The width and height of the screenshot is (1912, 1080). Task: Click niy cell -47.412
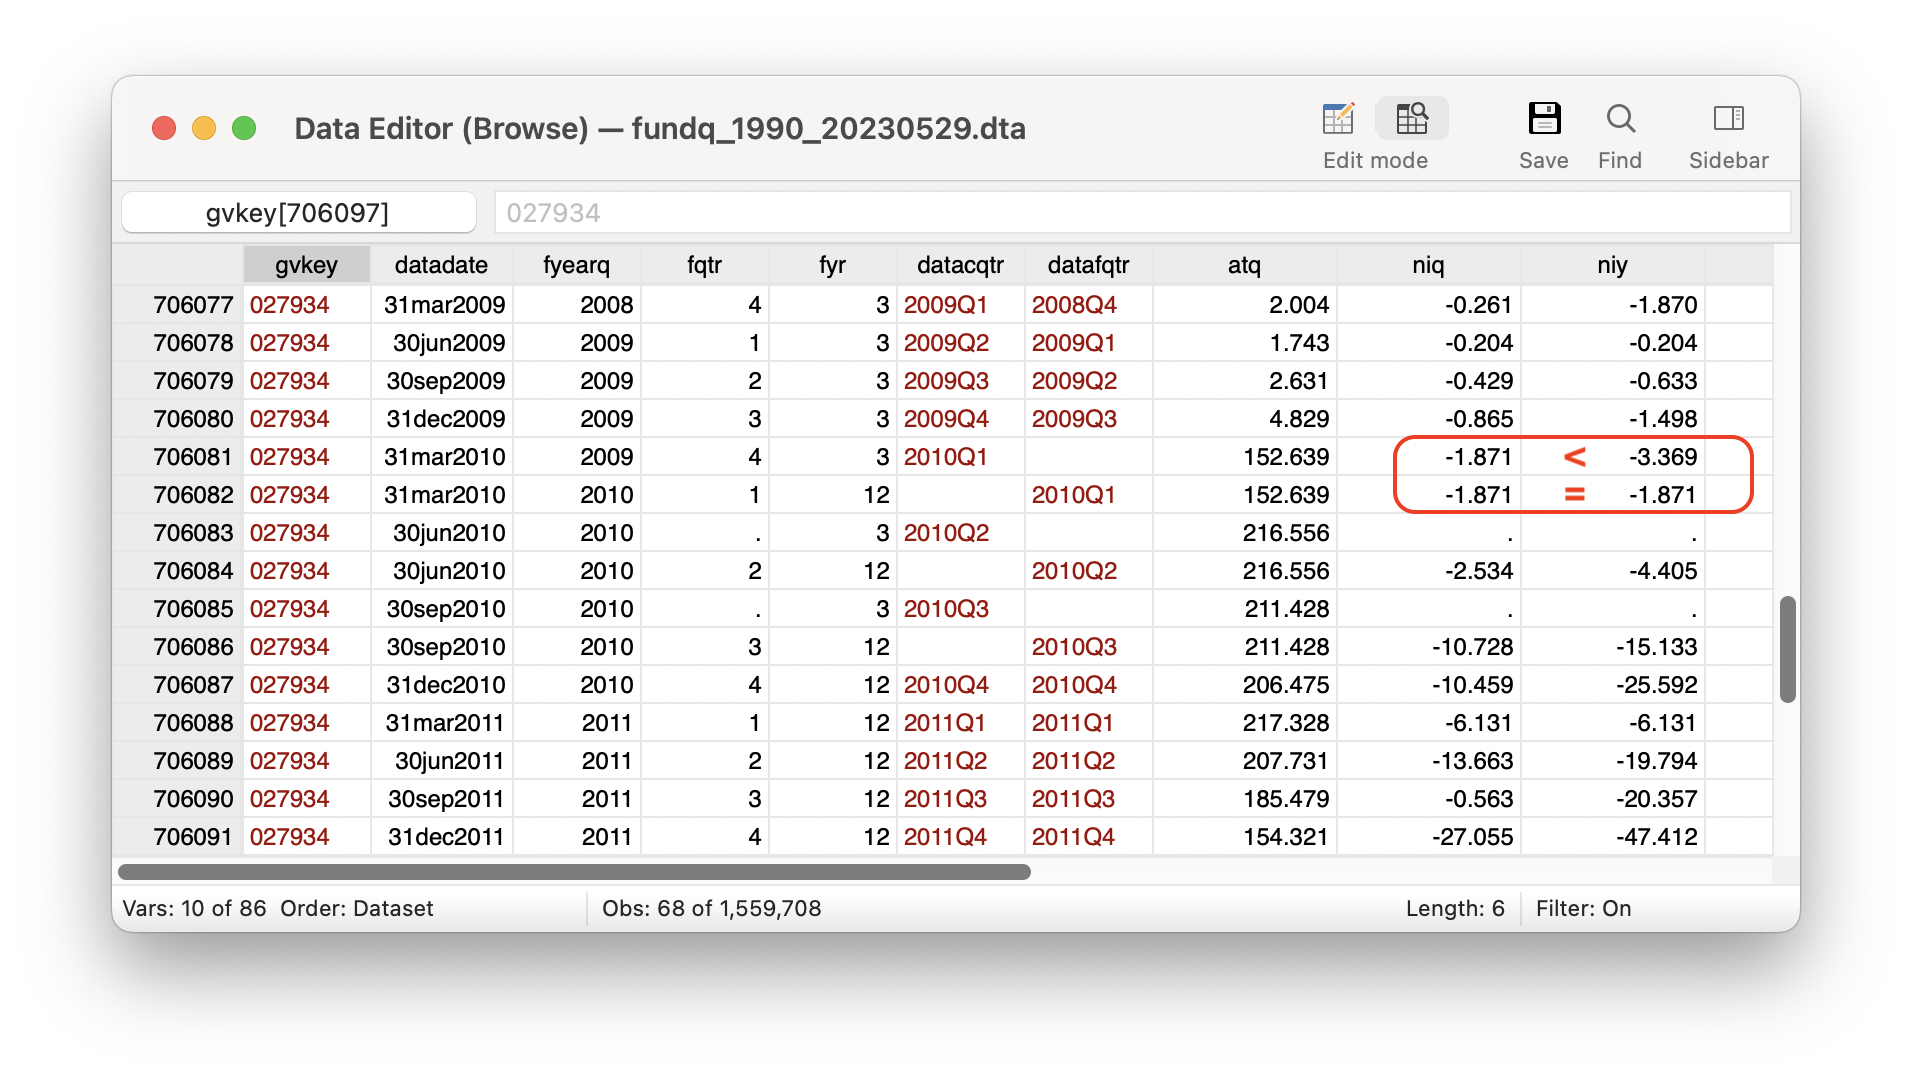pyautogui.click(x=1612, y=837)
